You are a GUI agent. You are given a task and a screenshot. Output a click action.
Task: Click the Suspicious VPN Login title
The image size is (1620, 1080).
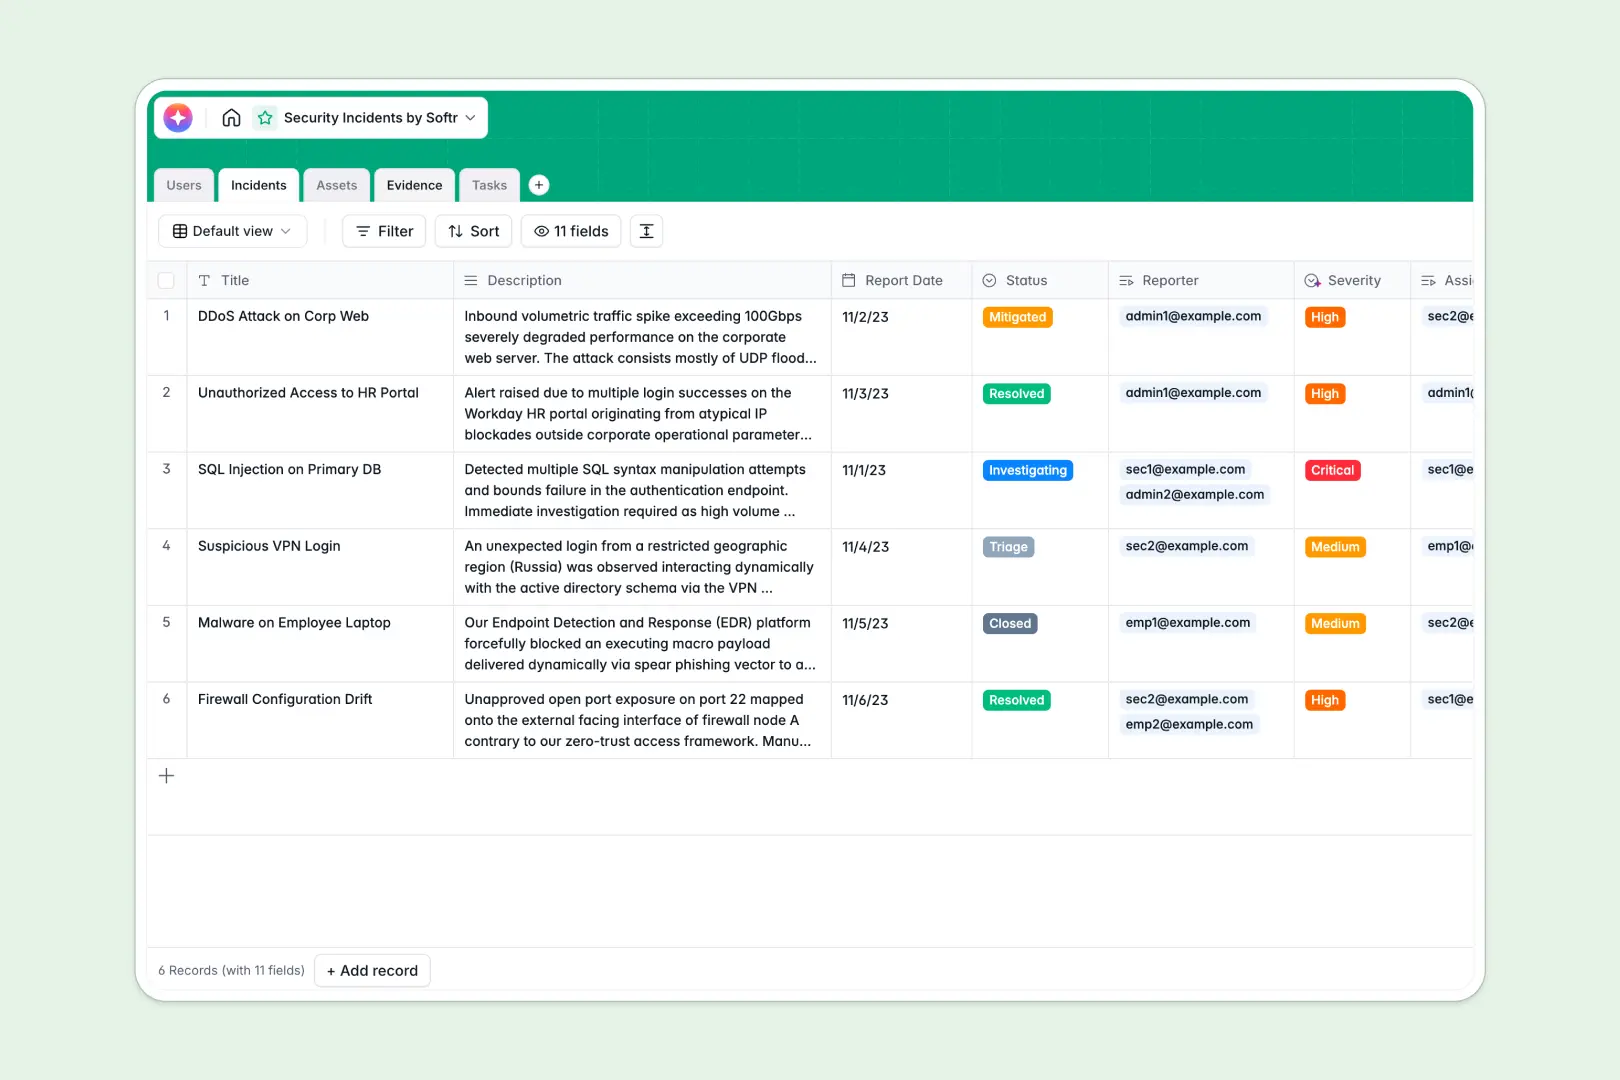[x=269, y=546]
